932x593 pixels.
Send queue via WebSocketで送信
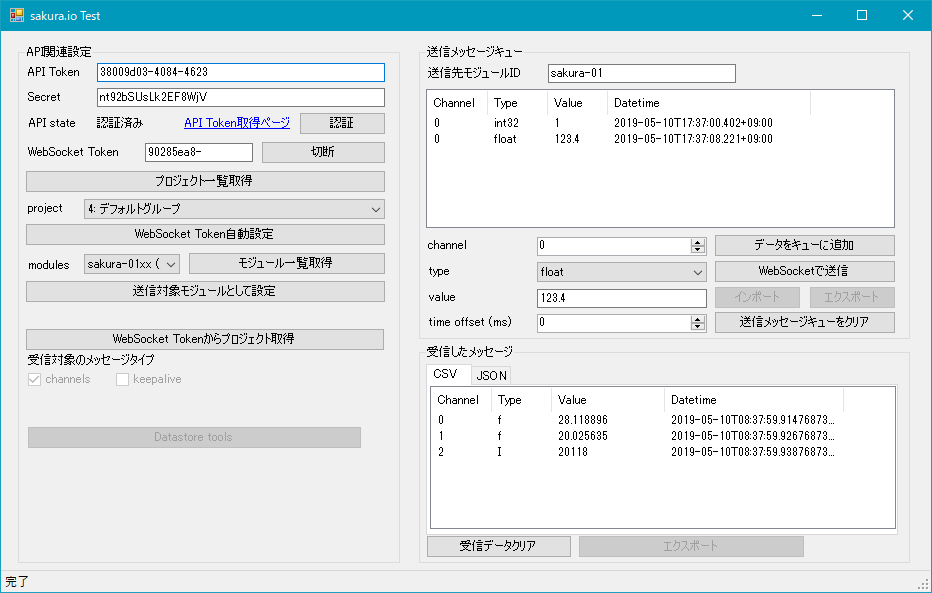pyautogui.click(x=804, y=270)
